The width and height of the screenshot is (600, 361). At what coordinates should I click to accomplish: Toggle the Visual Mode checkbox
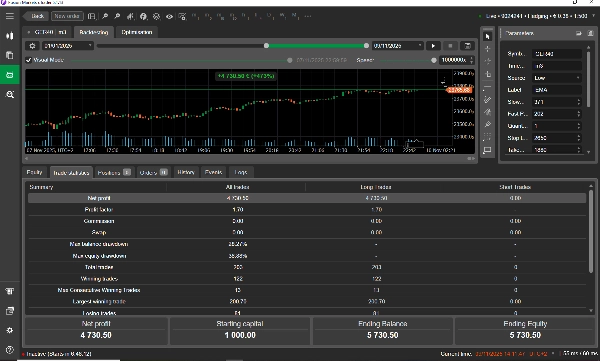[x=29, y=60]
